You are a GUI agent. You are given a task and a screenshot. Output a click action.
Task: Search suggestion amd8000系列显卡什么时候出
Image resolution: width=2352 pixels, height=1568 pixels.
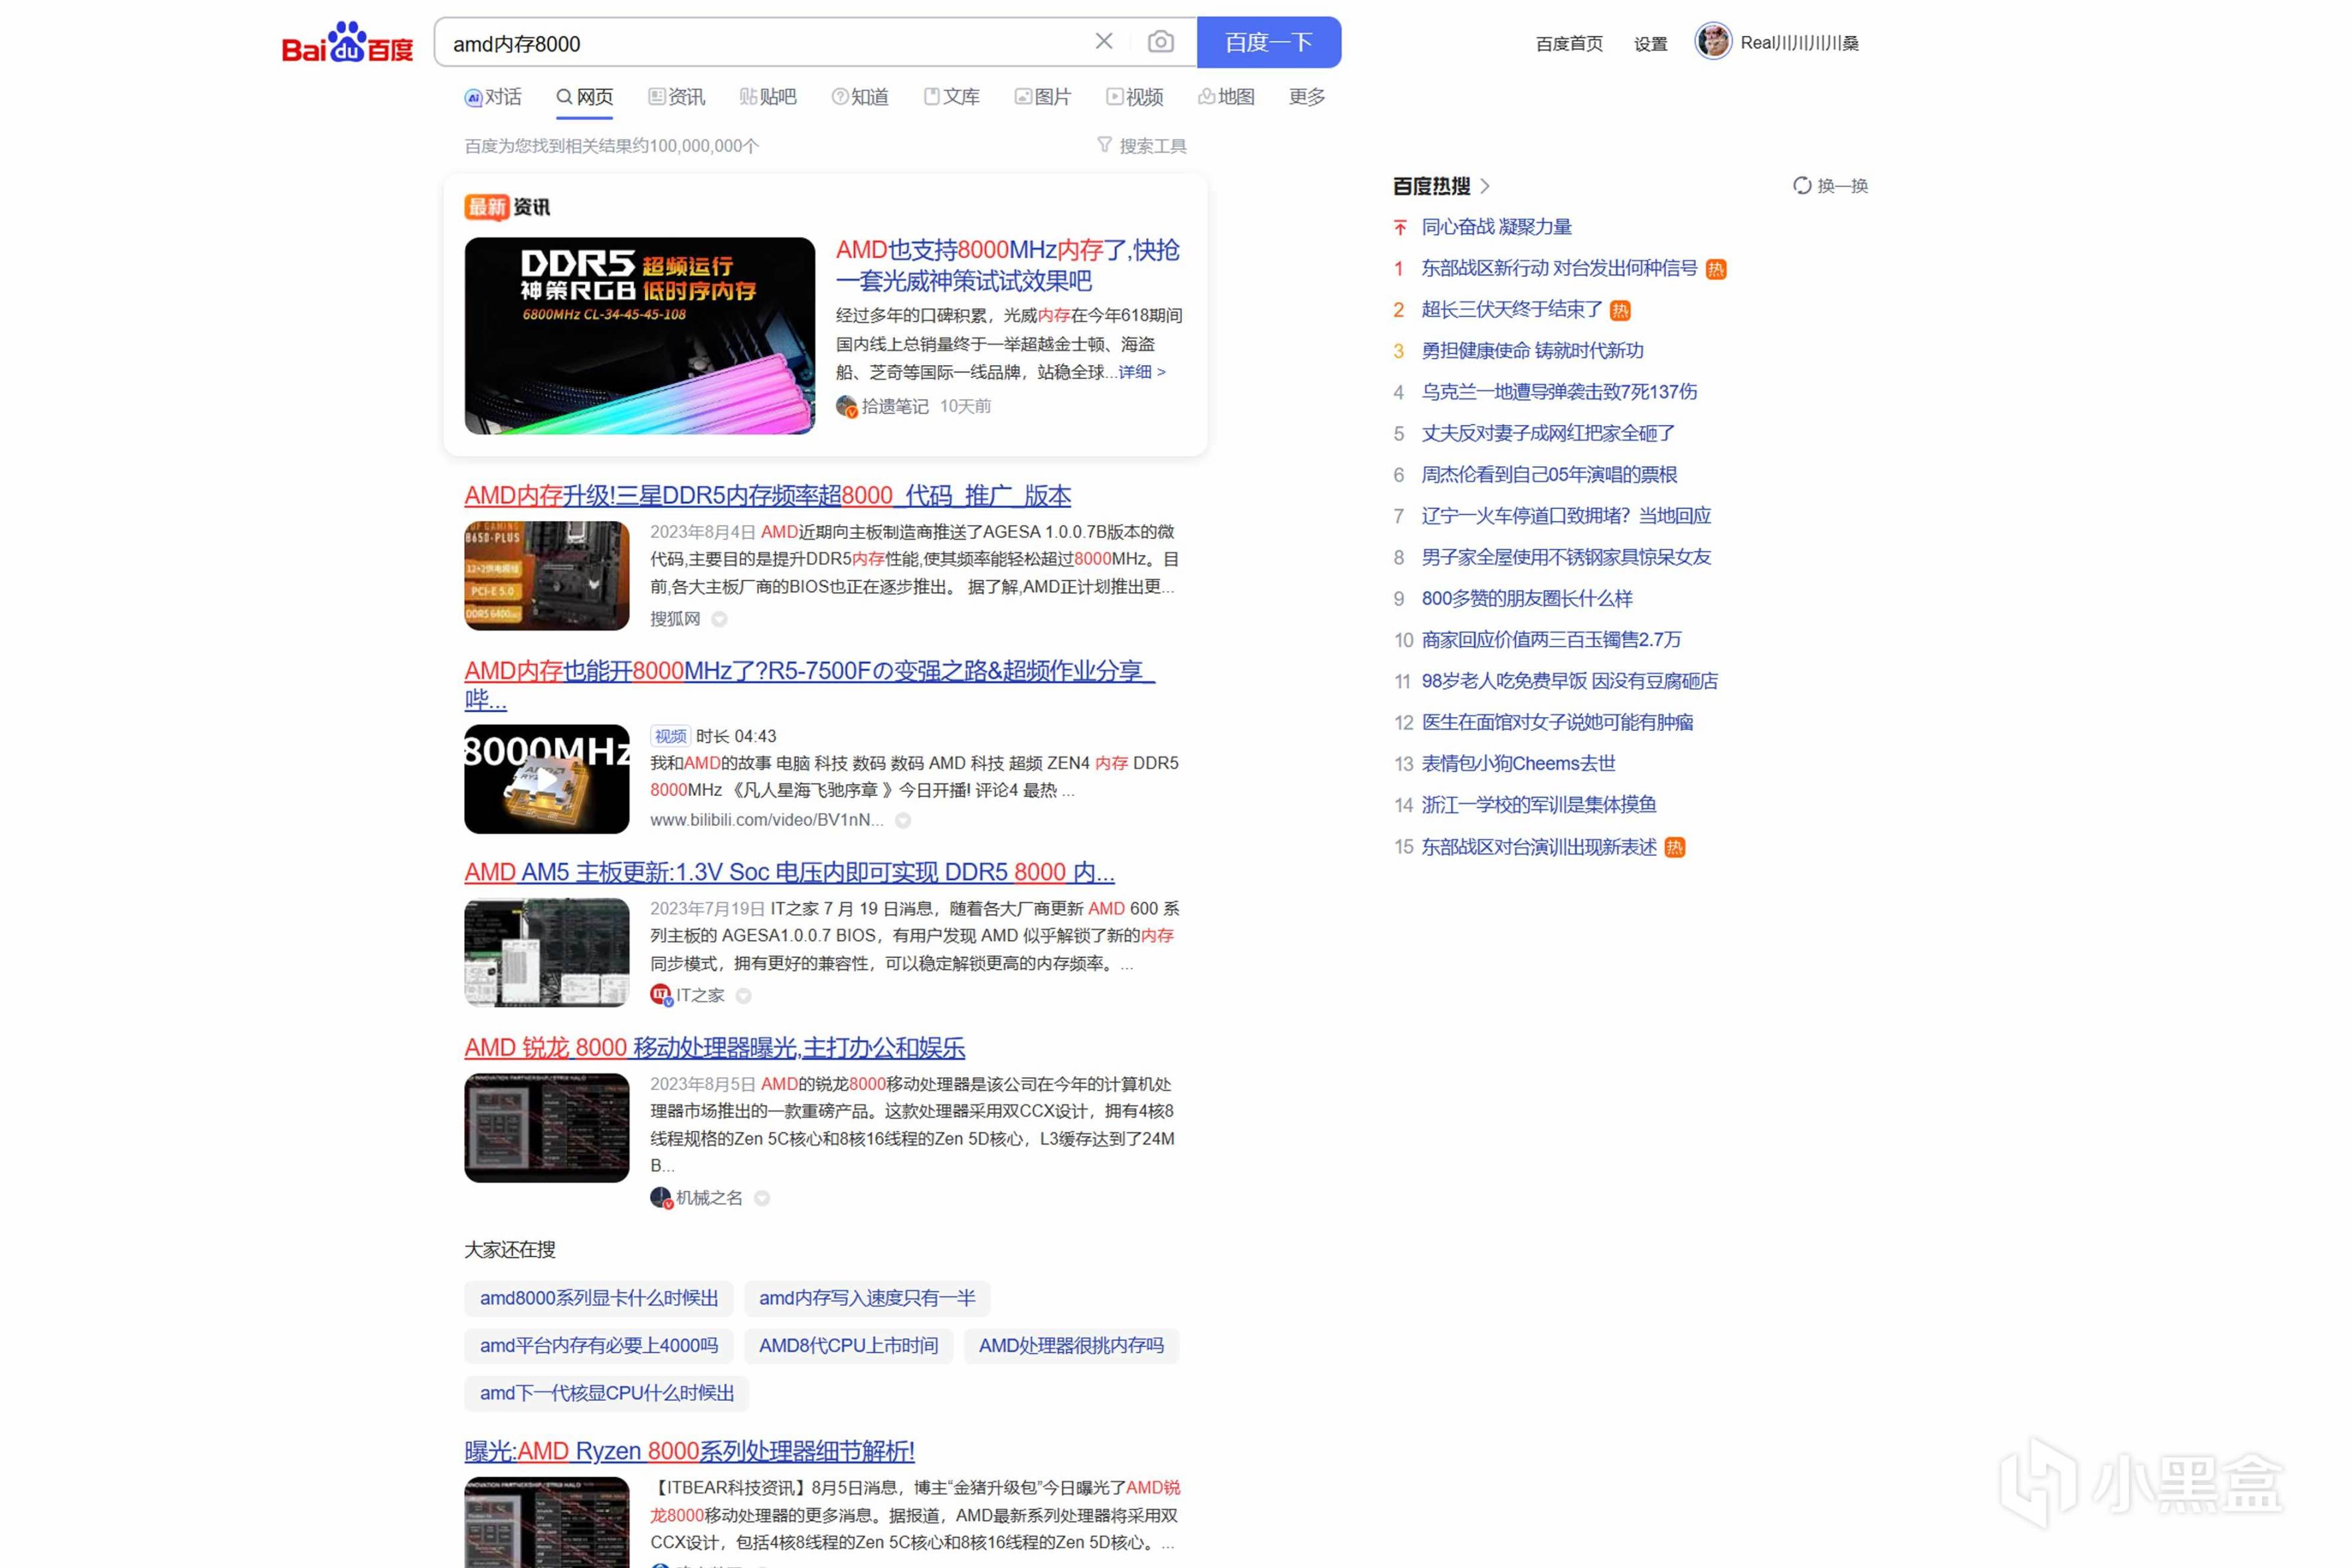599,1298
